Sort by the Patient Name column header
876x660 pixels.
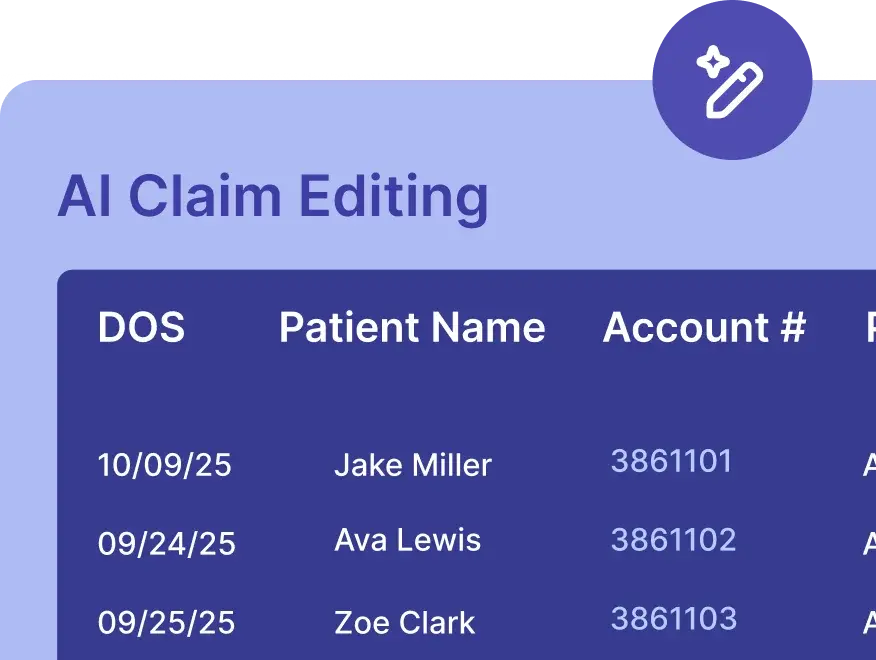coord(413,329)
